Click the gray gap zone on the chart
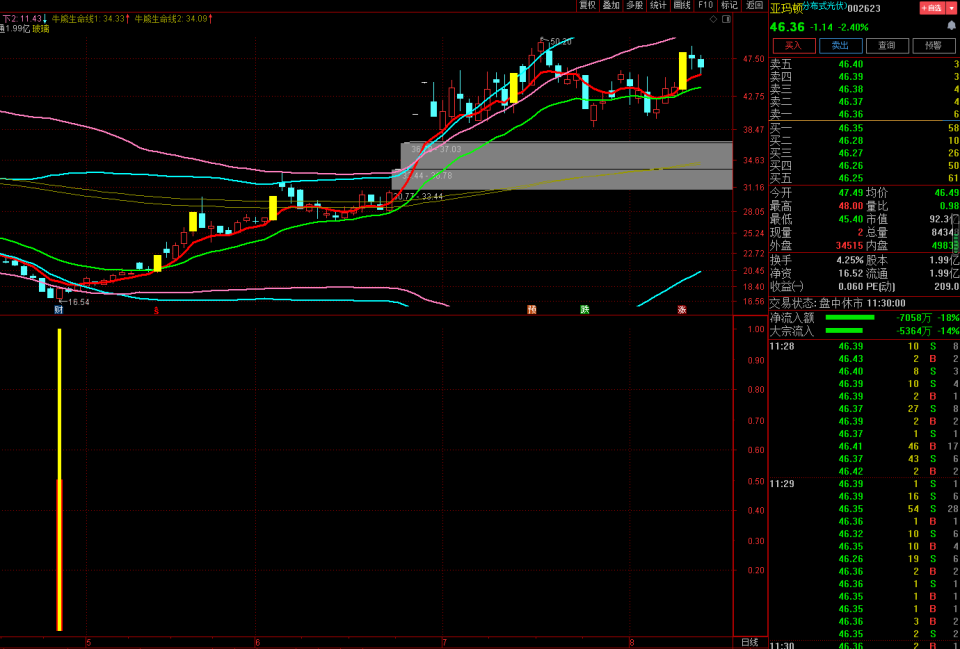 562,166
